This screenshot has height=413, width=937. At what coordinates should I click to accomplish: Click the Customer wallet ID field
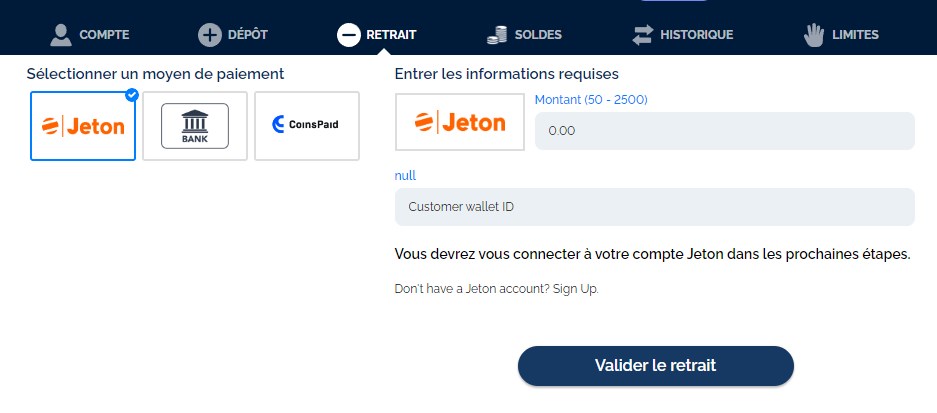click(x=654, y=207)
